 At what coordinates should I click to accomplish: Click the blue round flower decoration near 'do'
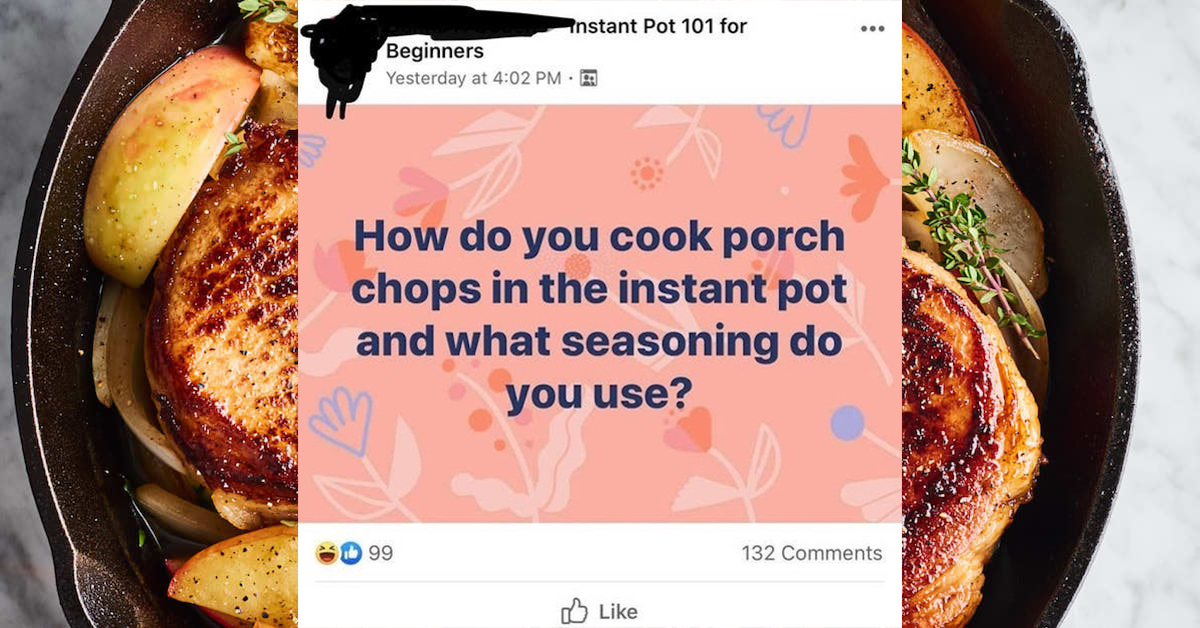(x=847, y=423)
